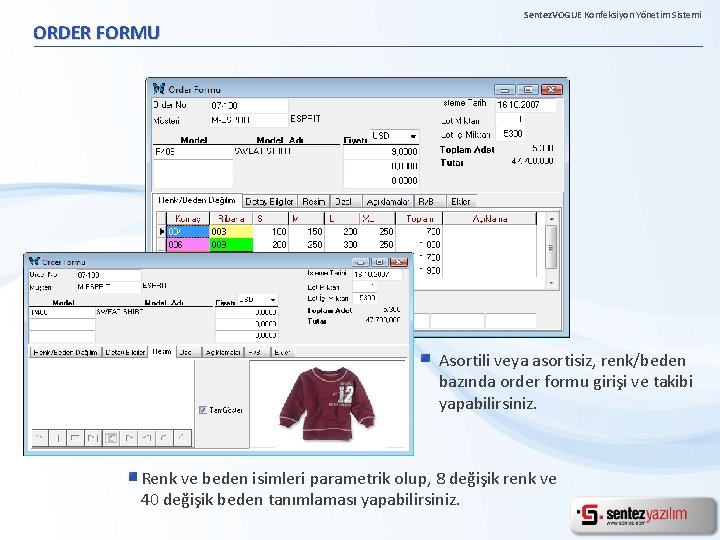The height and width of the screenshot is (540, 720).
Task: Click the Model code field in the rear window
Action: click(x=193, y=152)
